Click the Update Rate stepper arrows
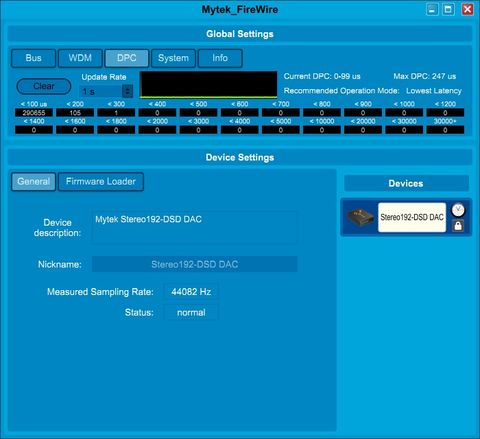Image resolution: width=480 pixels, height=439 pixels. [x=127, y=91]
